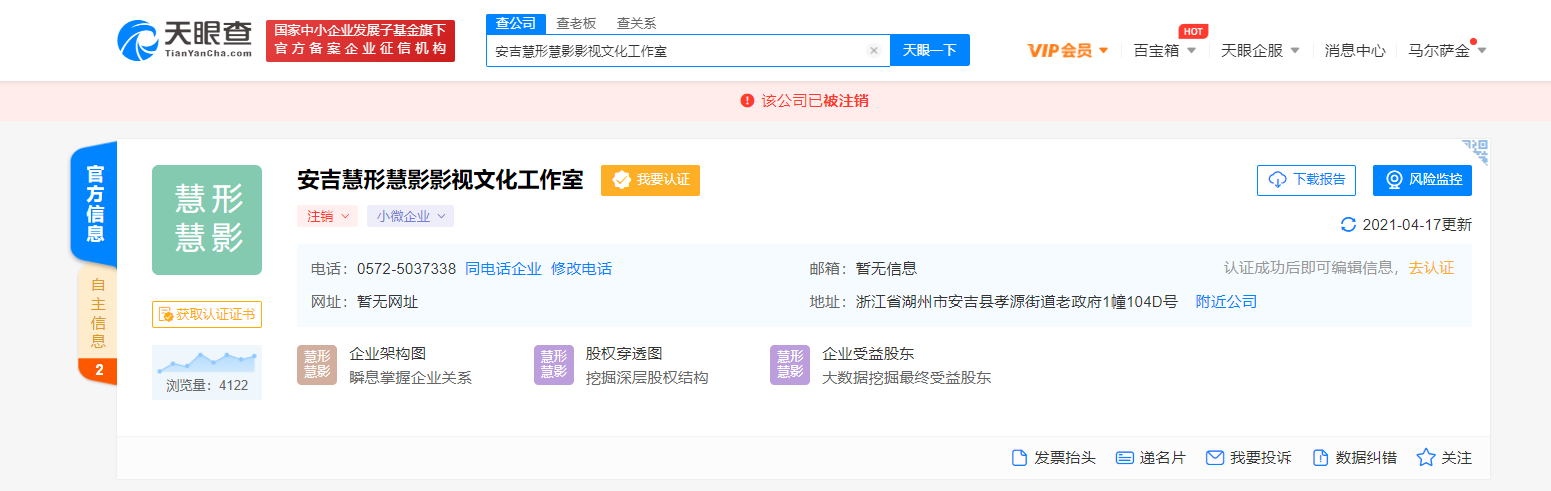Click the company title 安吉慧形慧影影视文化工作室
Viewport: 1551px width, 491px height.
coord(440,180)
